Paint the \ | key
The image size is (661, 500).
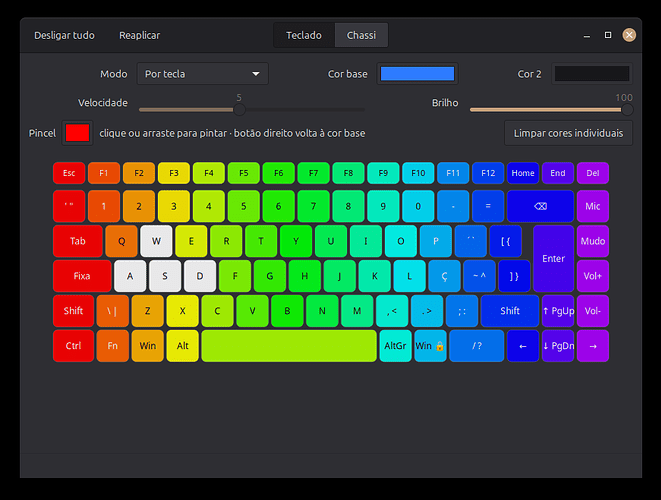[113, 311]
